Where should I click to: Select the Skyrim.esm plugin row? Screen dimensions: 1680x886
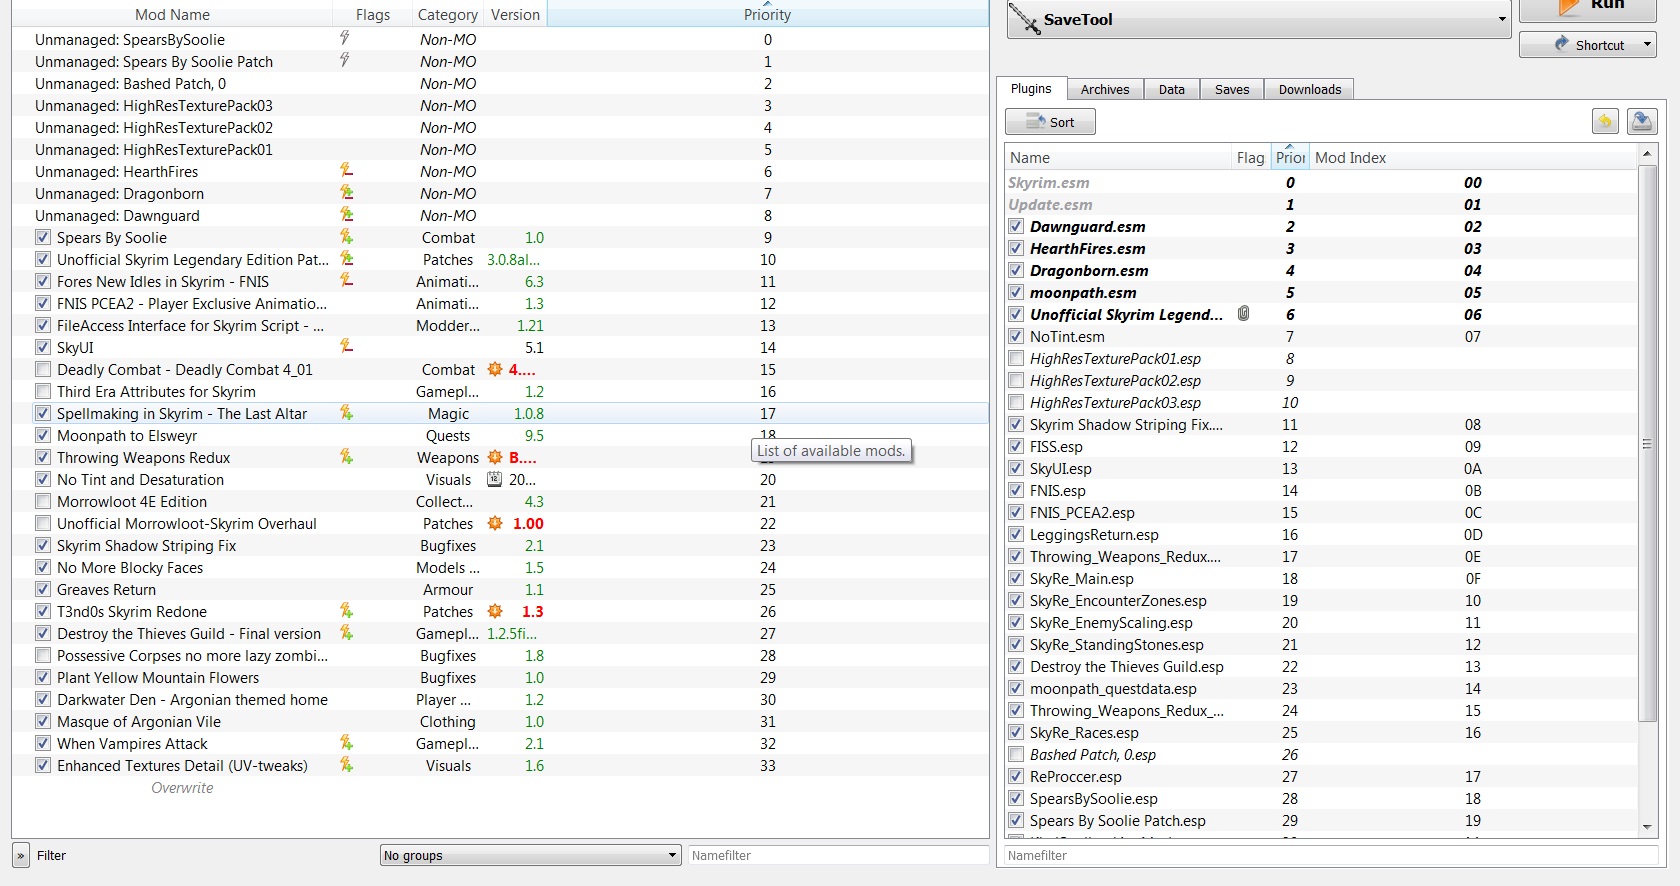tap(1321, 182)
